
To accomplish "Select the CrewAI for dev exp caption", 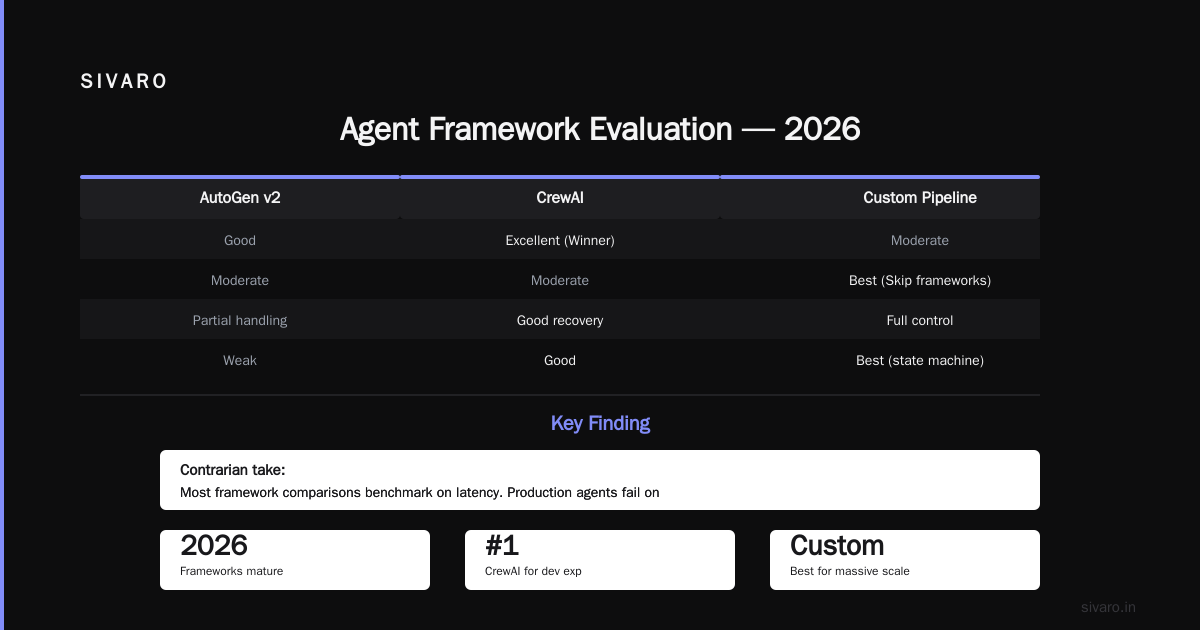I will coord(533,571).
